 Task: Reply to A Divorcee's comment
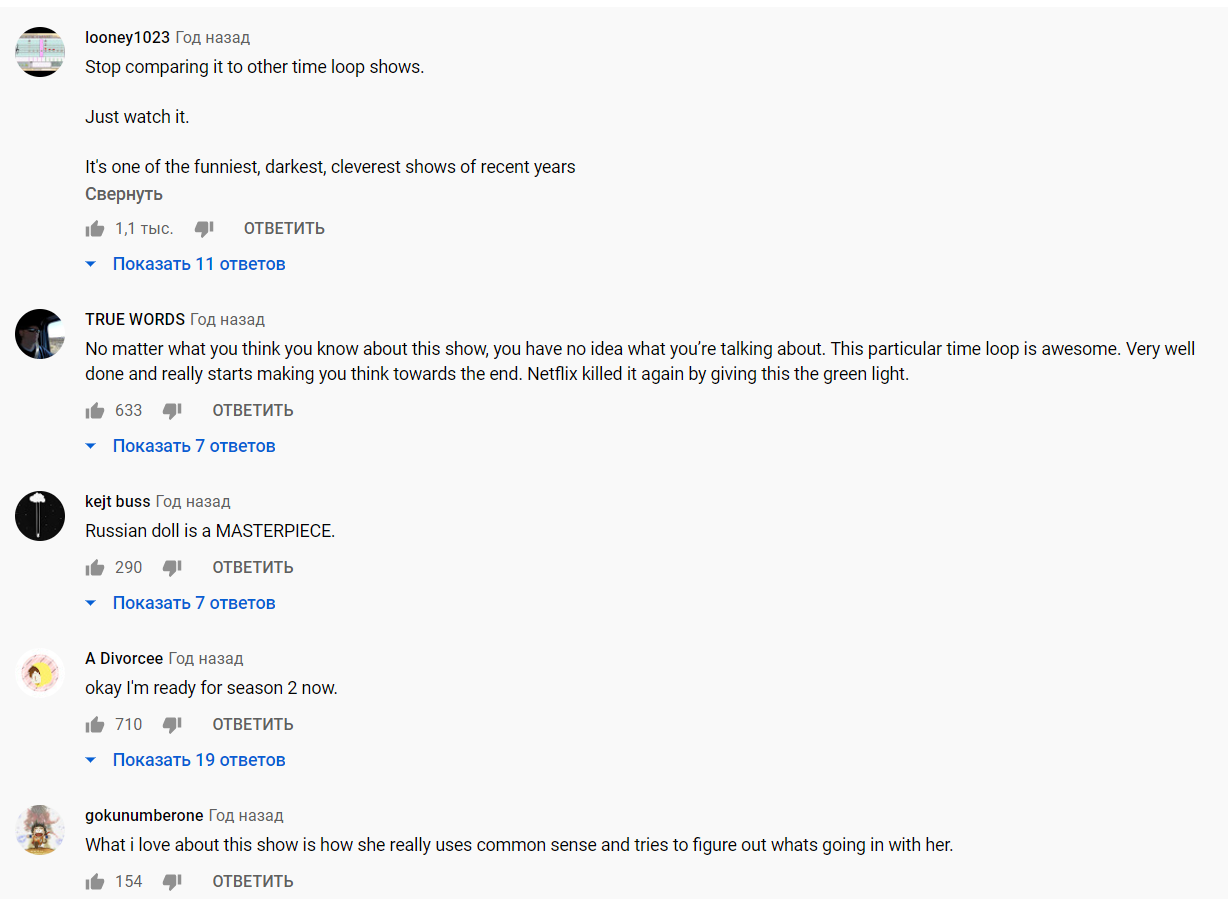(253, 725)
